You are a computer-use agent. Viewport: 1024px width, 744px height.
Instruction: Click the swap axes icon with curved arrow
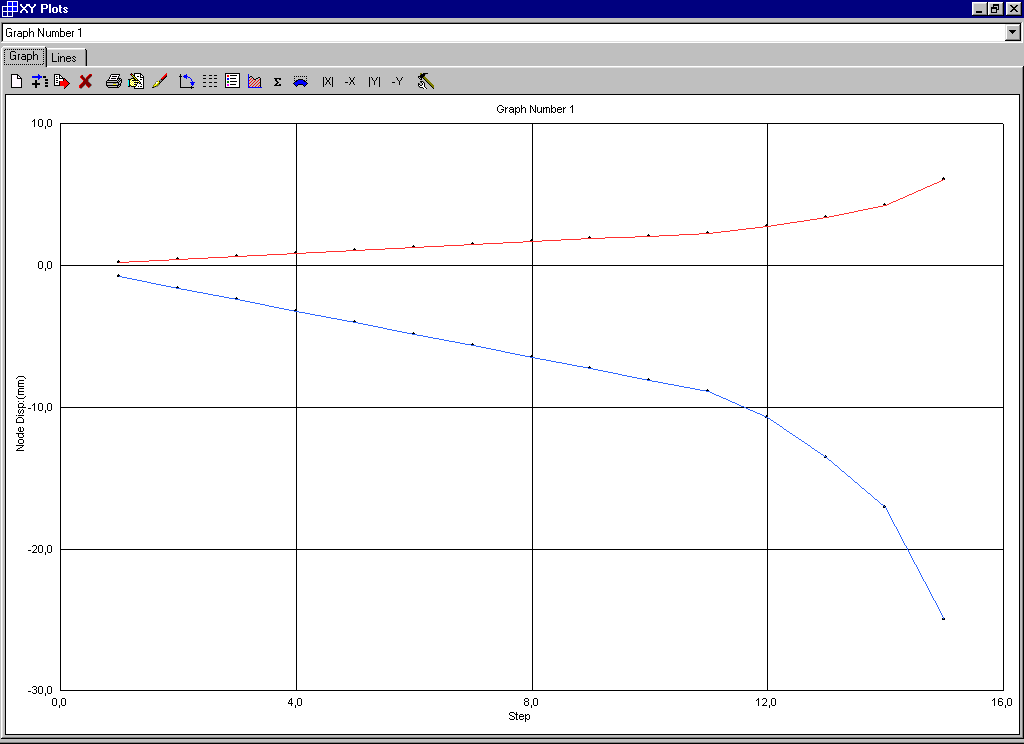coord(187,81)
